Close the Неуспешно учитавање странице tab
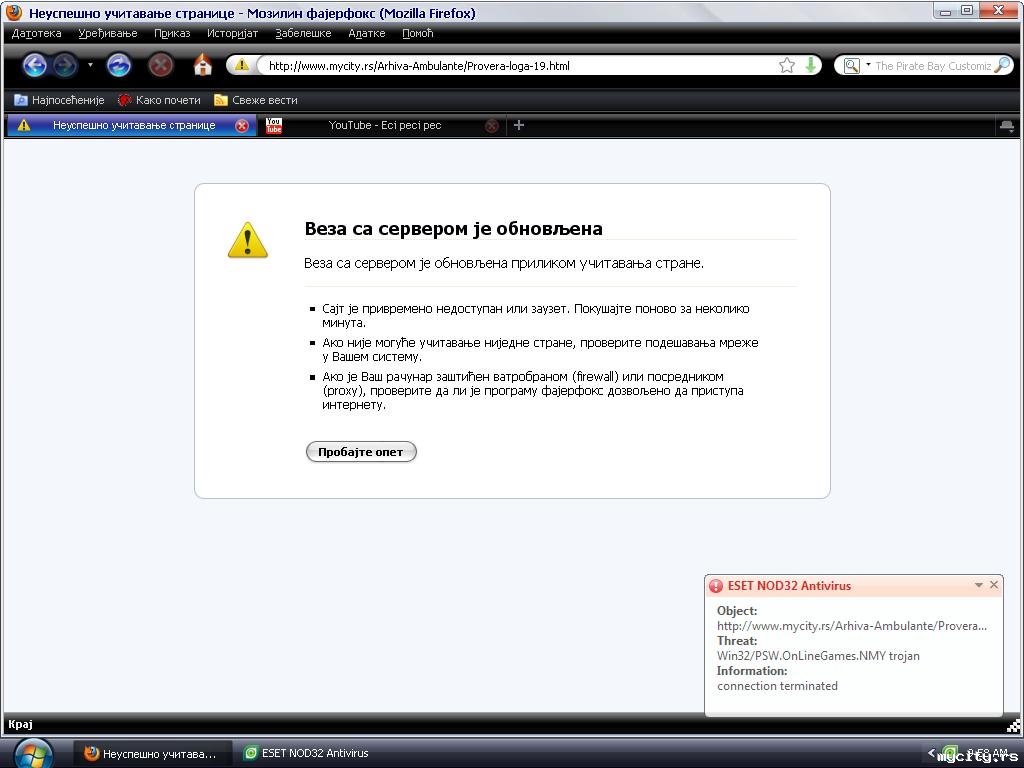Screen dimensions: 1024x768 coord(242,125)
